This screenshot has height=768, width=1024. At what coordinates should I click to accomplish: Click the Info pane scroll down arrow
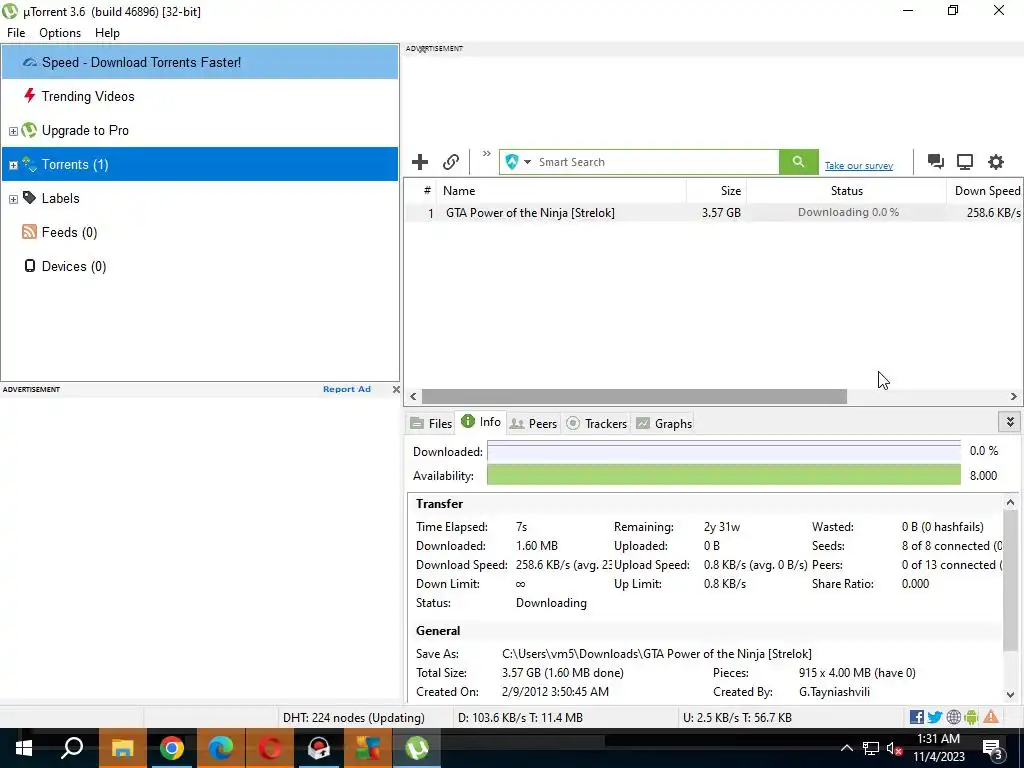coord(1010,694)
